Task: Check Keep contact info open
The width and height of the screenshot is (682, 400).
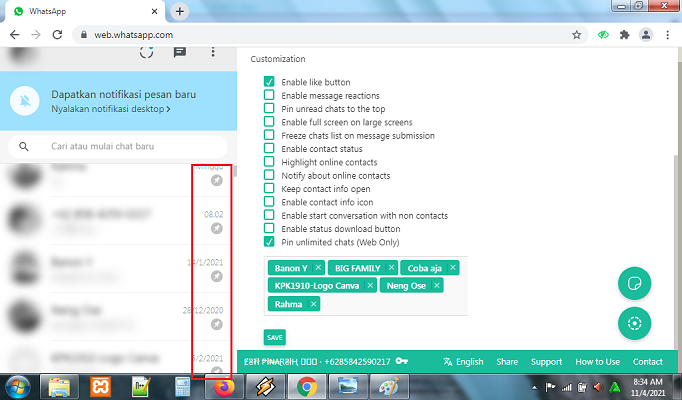Action: [269, 188]
